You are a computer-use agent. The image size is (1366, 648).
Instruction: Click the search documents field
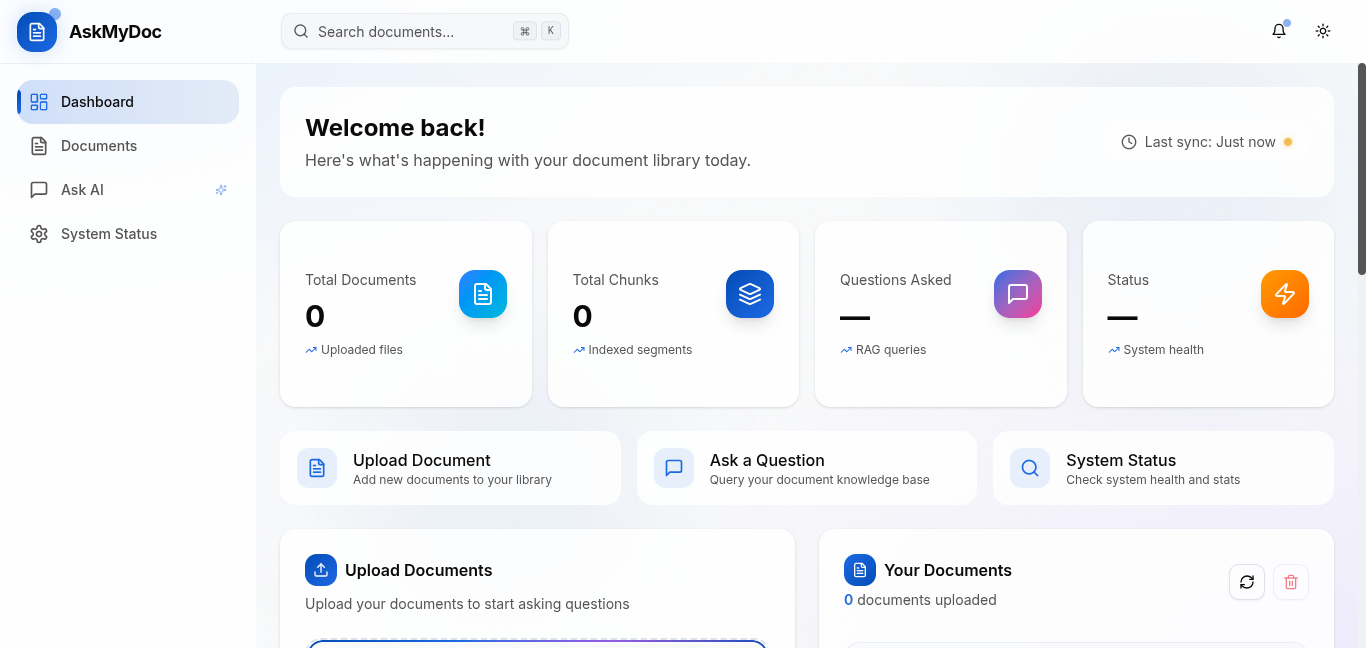click(x=424, y=31)
